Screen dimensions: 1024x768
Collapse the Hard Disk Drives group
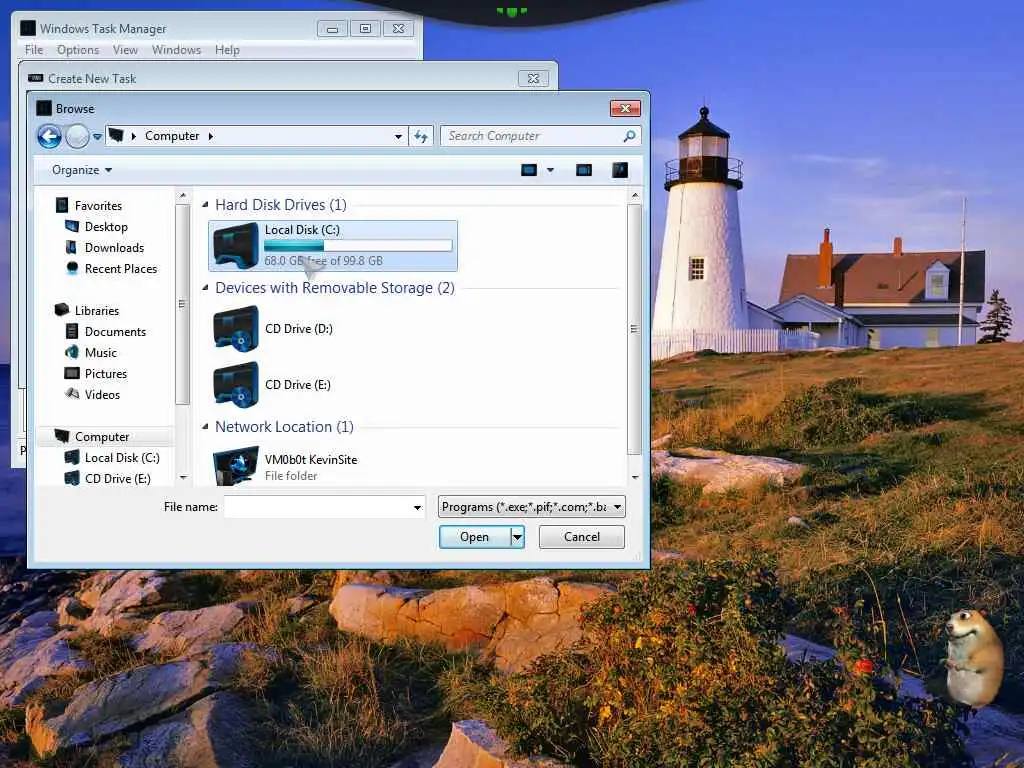[205, 205]
